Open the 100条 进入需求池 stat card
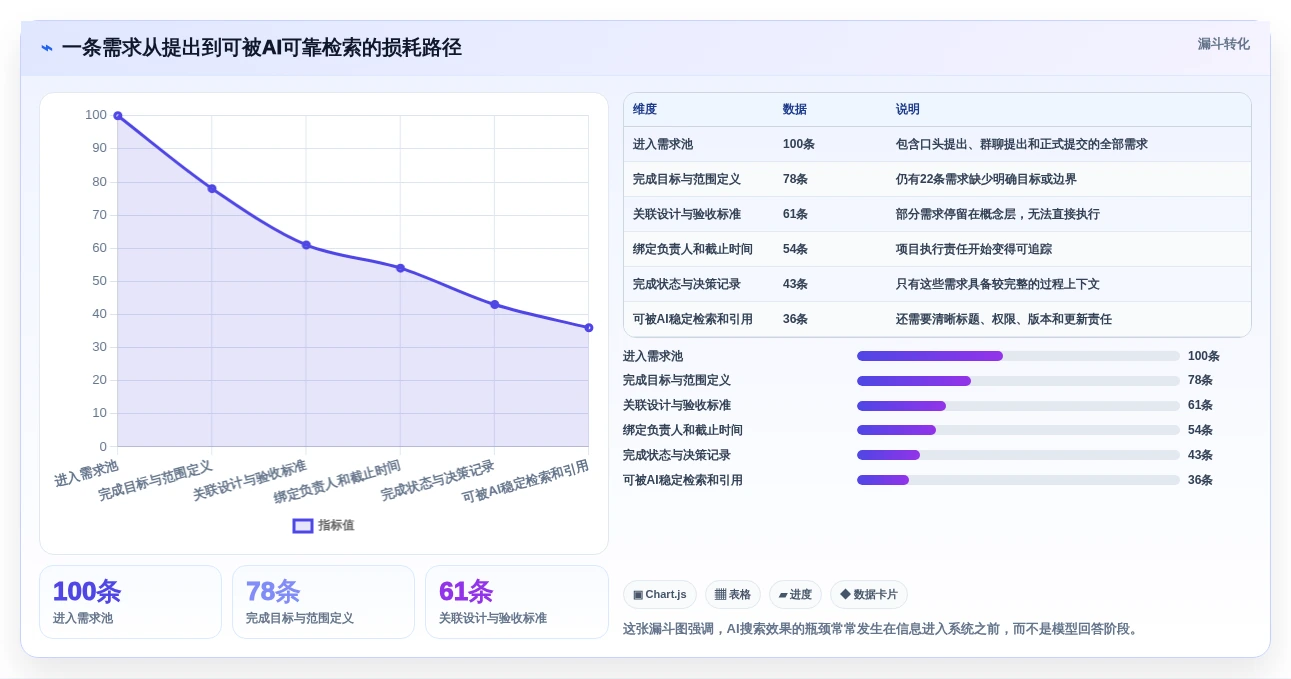Screen dimensions: 1291x679 130,602
